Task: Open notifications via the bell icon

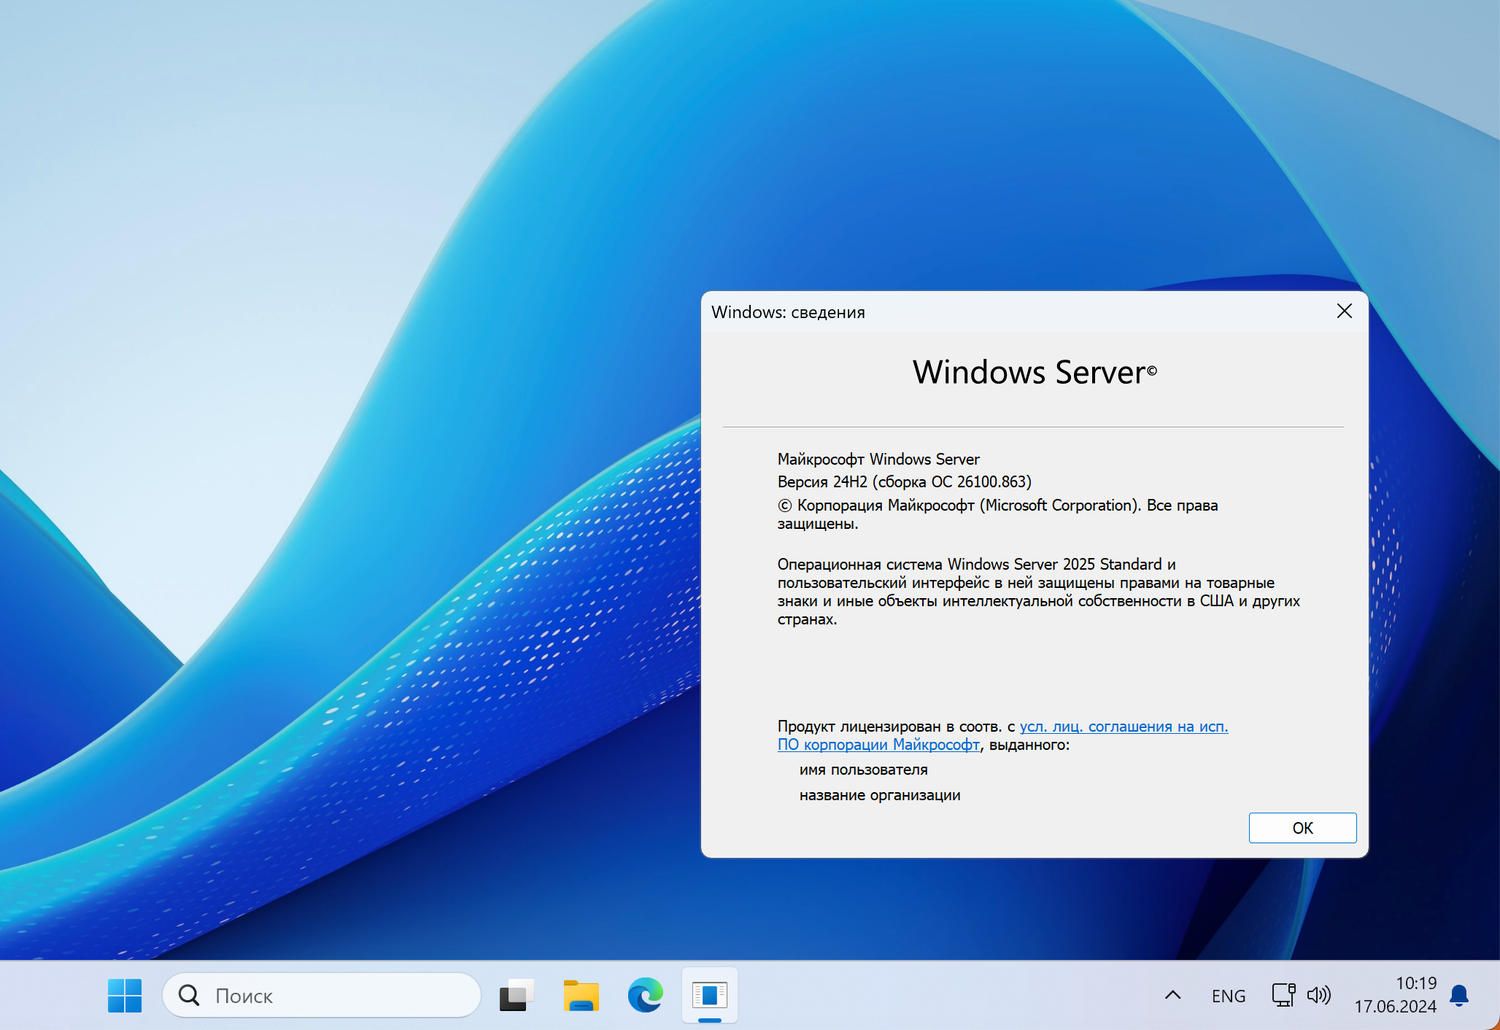Action: (1459, 995)
